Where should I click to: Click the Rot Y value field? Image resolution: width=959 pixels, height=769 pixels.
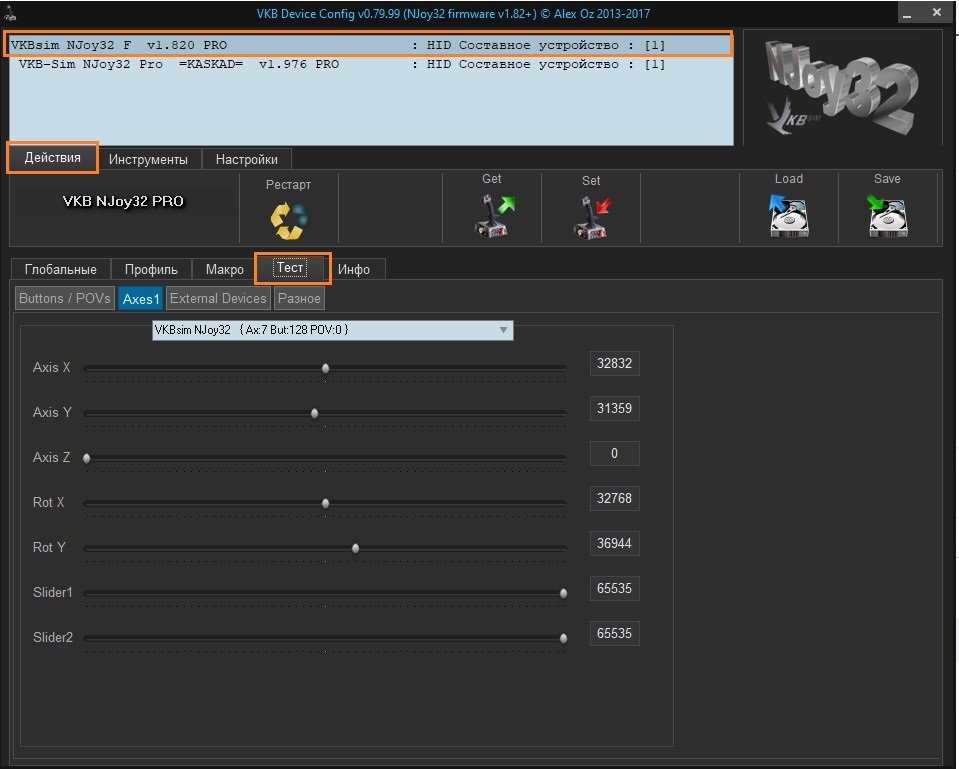point(614,544)
